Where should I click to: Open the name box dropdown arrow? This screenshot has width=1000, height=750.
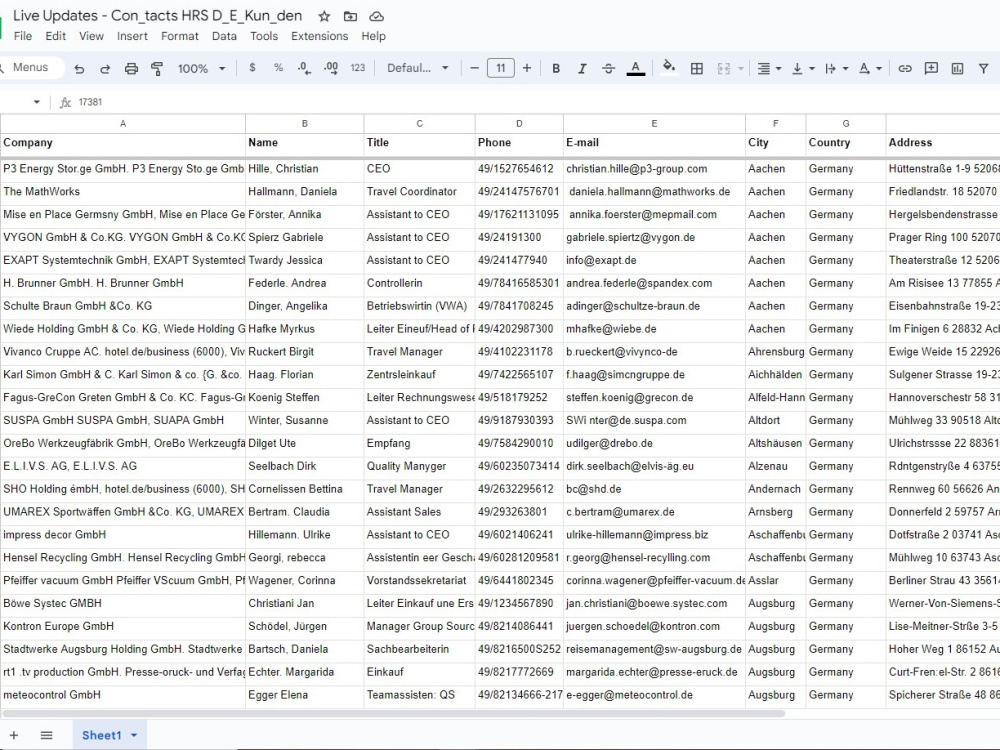(36, 102)
